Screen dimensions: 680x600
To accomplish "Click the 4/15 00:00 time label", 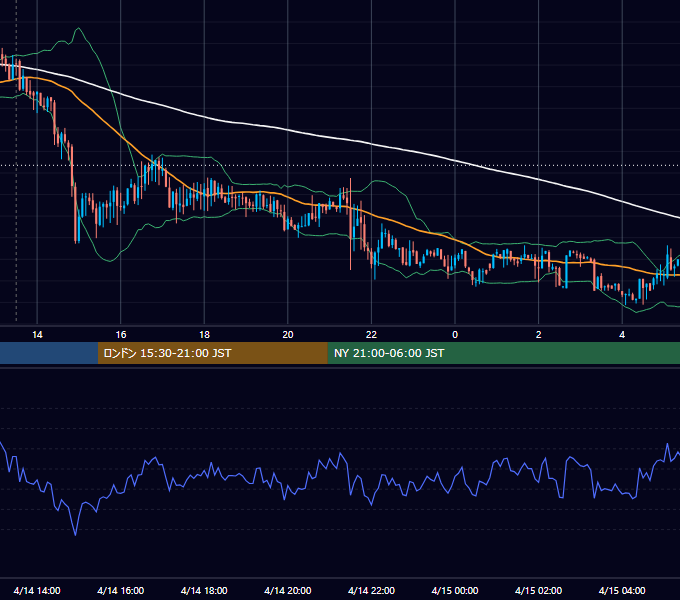I will 455,590.
